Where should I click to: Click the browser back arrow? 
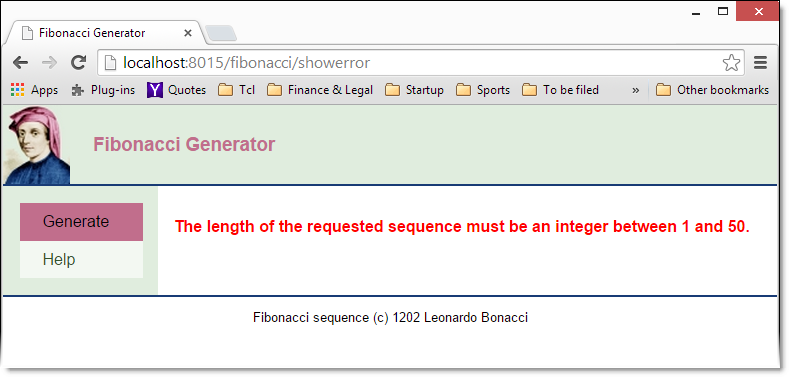click(20, 63)
